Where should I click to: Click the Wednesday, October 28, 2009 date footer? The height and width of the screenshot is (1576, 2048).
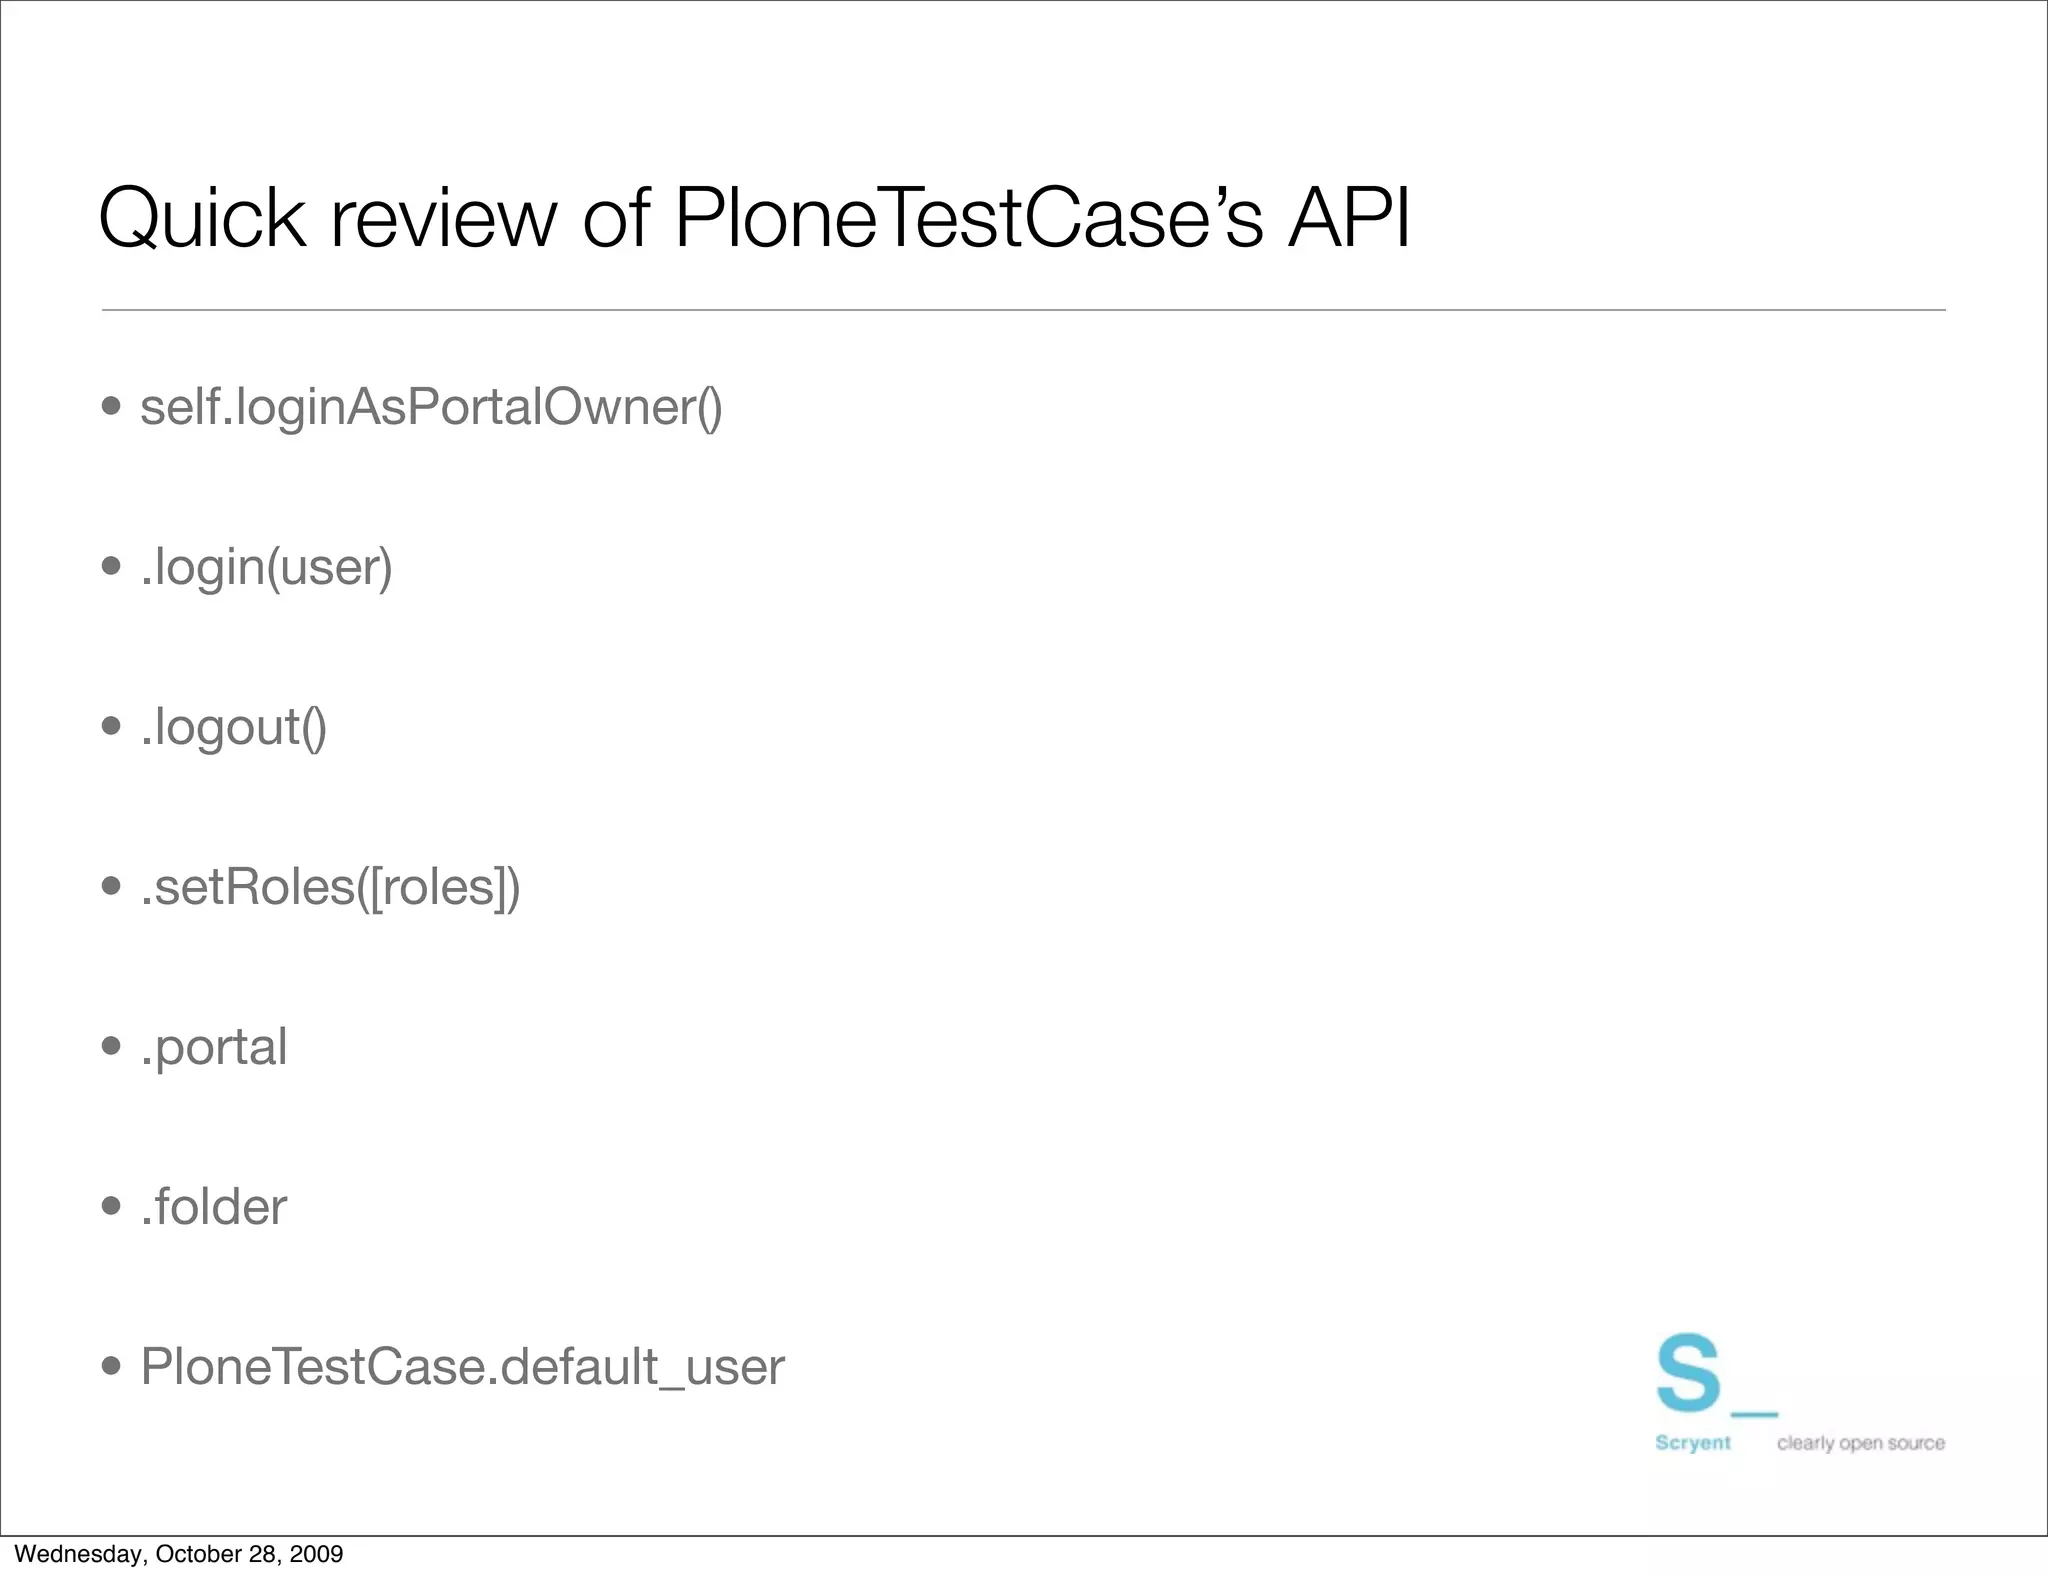[x=179, y=1554]
